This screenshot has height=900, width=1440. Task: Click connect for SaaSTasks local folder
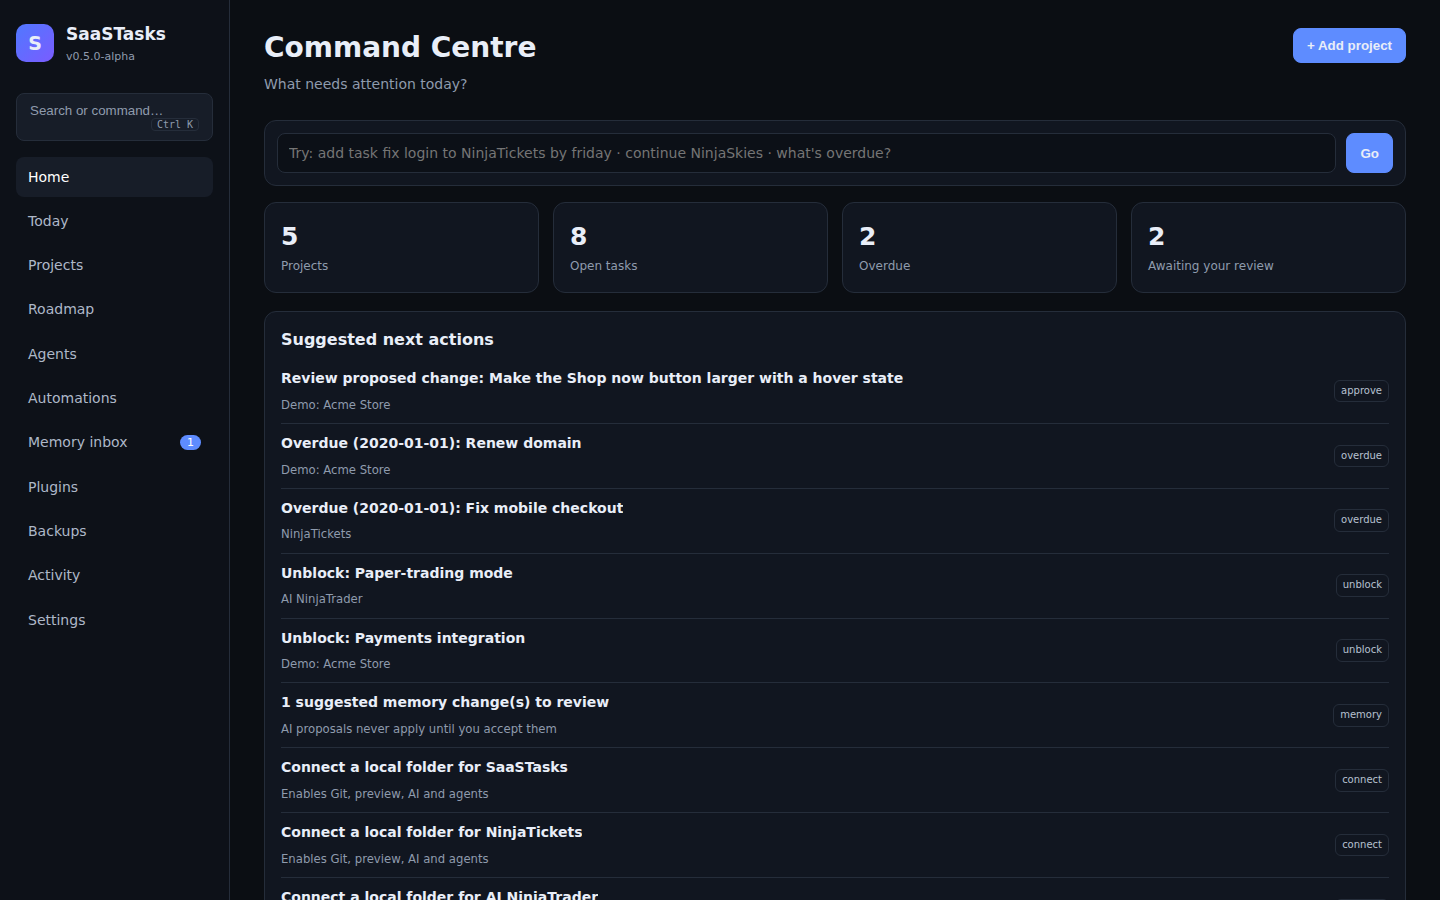click(x=1362, y=780)
